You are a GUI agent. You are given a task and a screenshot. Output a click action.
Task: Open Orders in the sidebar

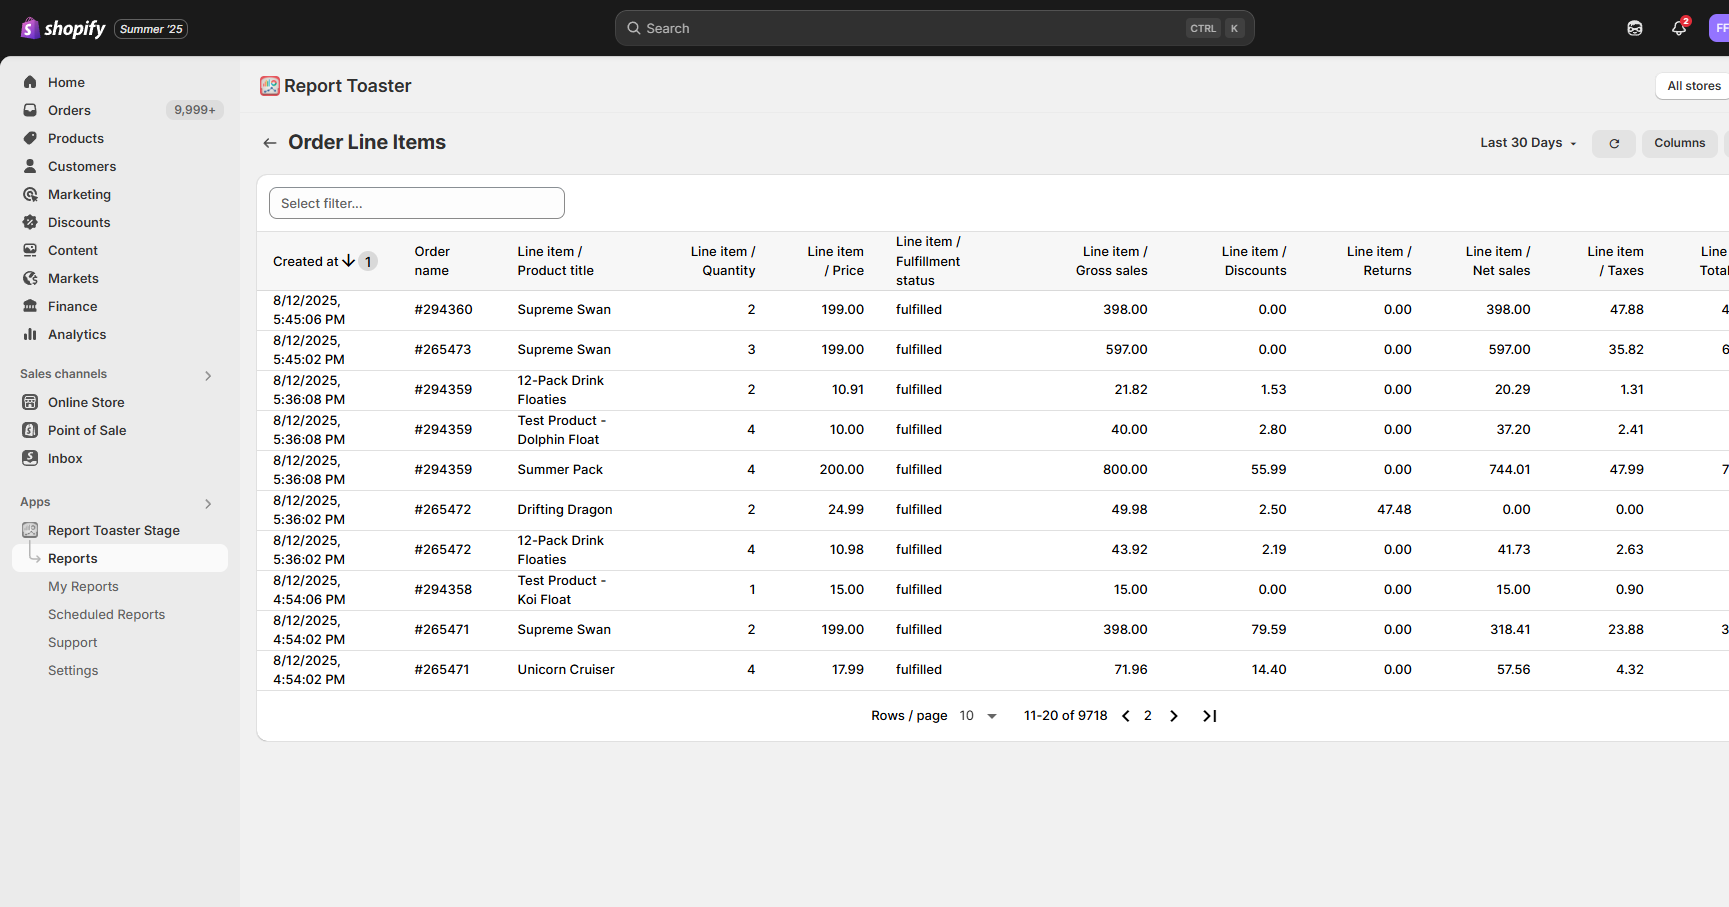(x=69, y=110)
